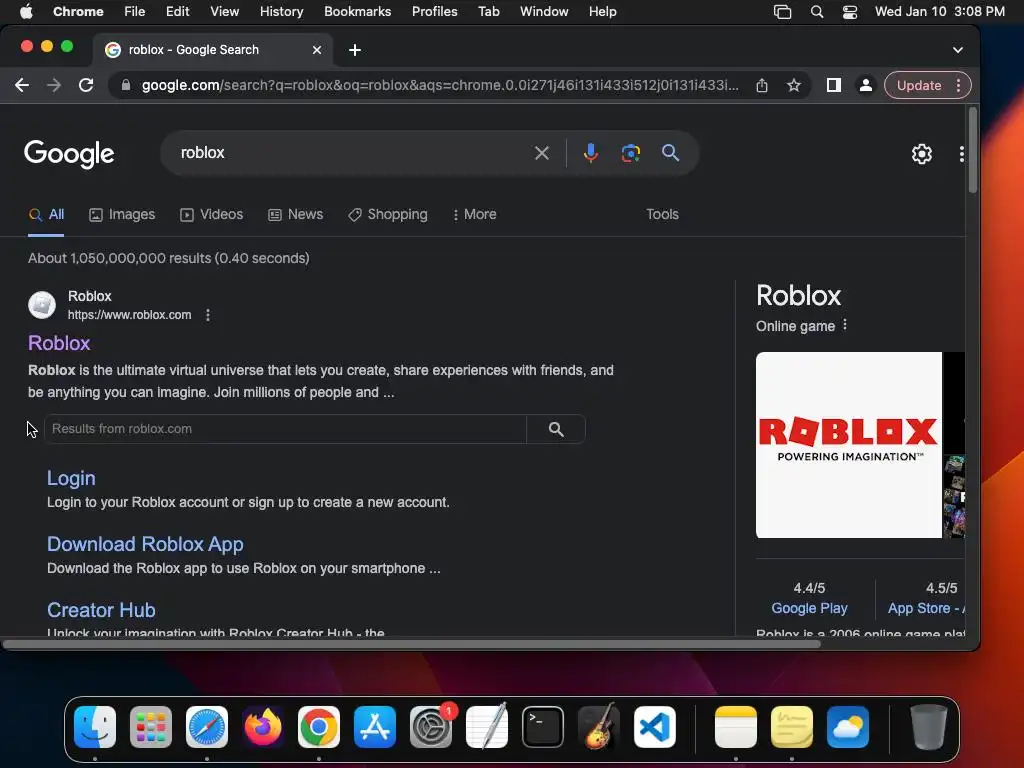The width and height of the screenshot is (1024, 768).
Task: Open the Profiles menu
Action: [x=434, y=12]
